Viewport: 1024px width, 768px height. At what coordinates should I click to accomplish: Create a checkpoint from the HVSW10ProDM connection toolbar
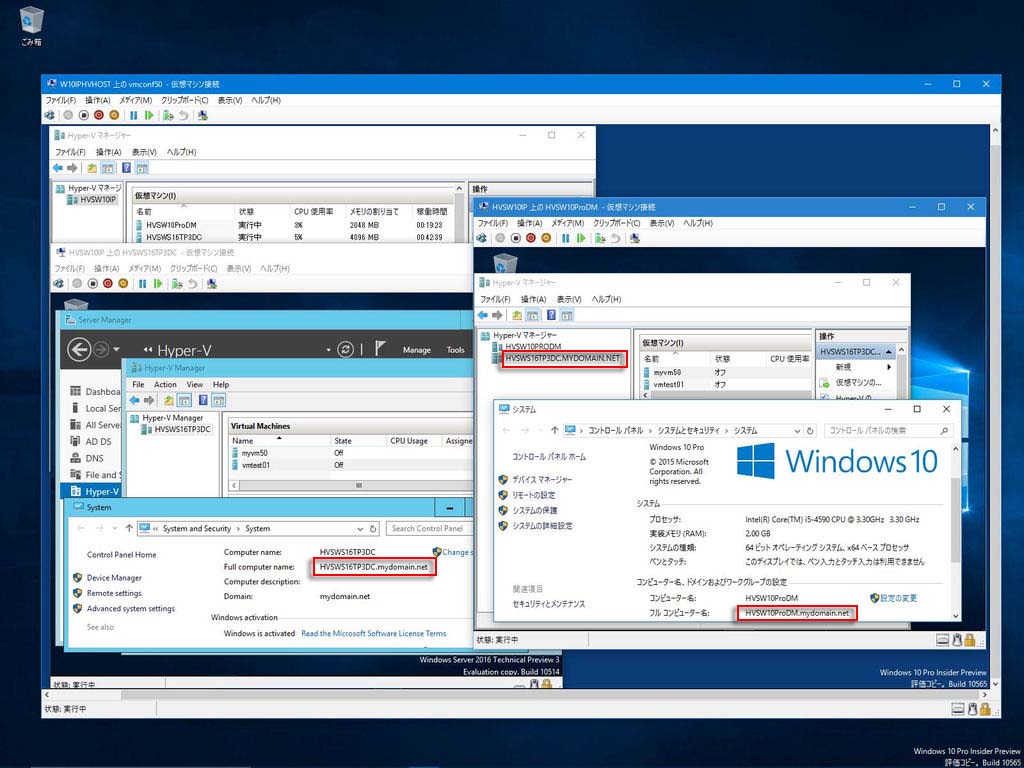coord(600,238)
